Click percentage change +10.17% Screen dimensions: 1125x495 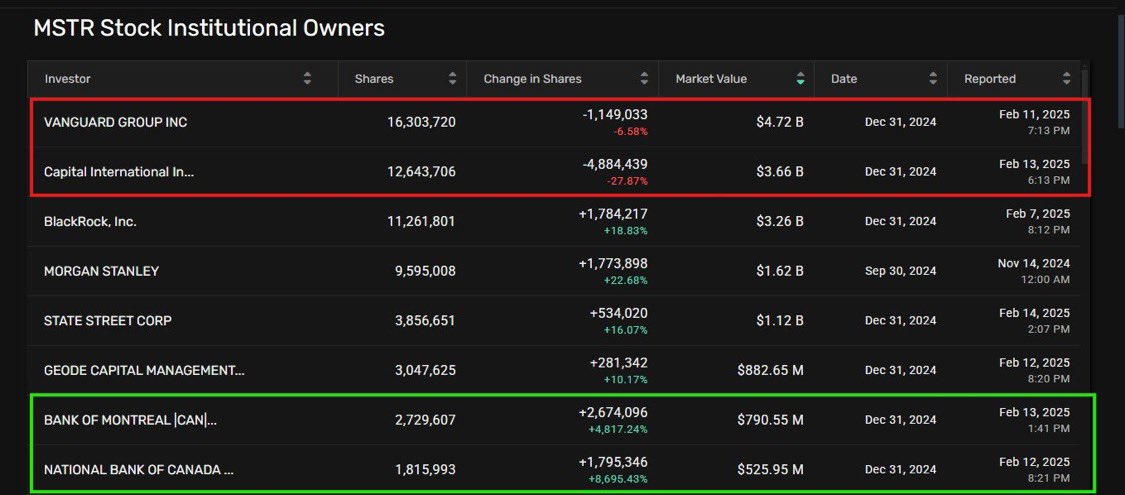coord(626,380)
